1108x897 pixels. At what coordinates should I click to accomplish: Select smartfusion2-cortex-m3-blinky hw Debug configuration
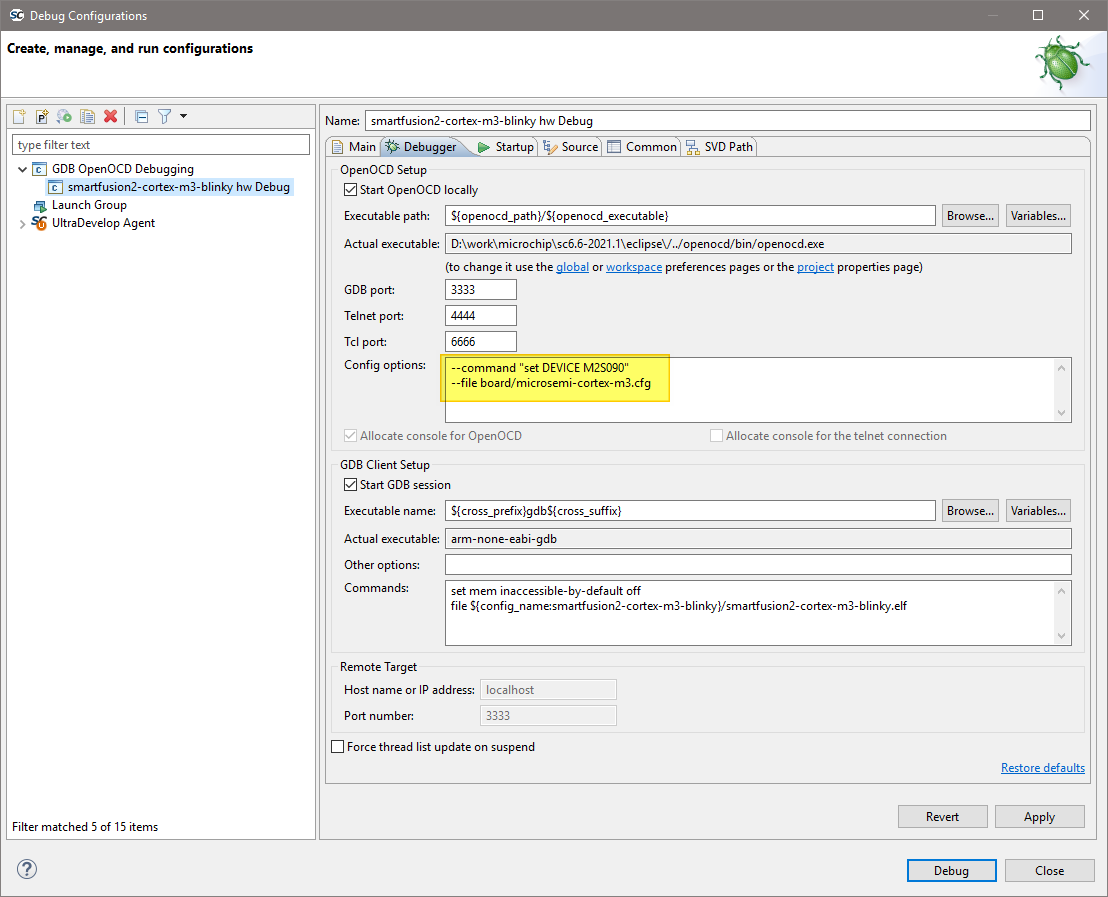170,187
